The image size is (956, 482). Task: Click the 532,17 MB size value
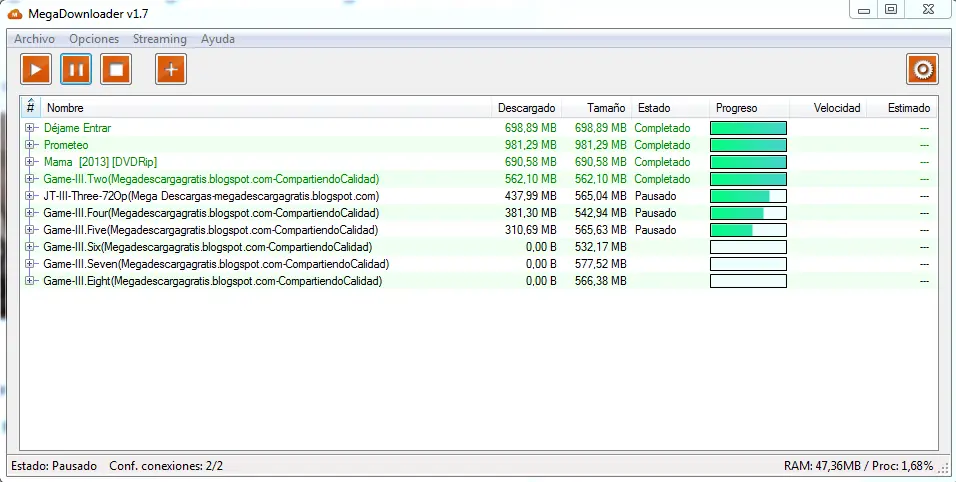(x=601, y=247)
